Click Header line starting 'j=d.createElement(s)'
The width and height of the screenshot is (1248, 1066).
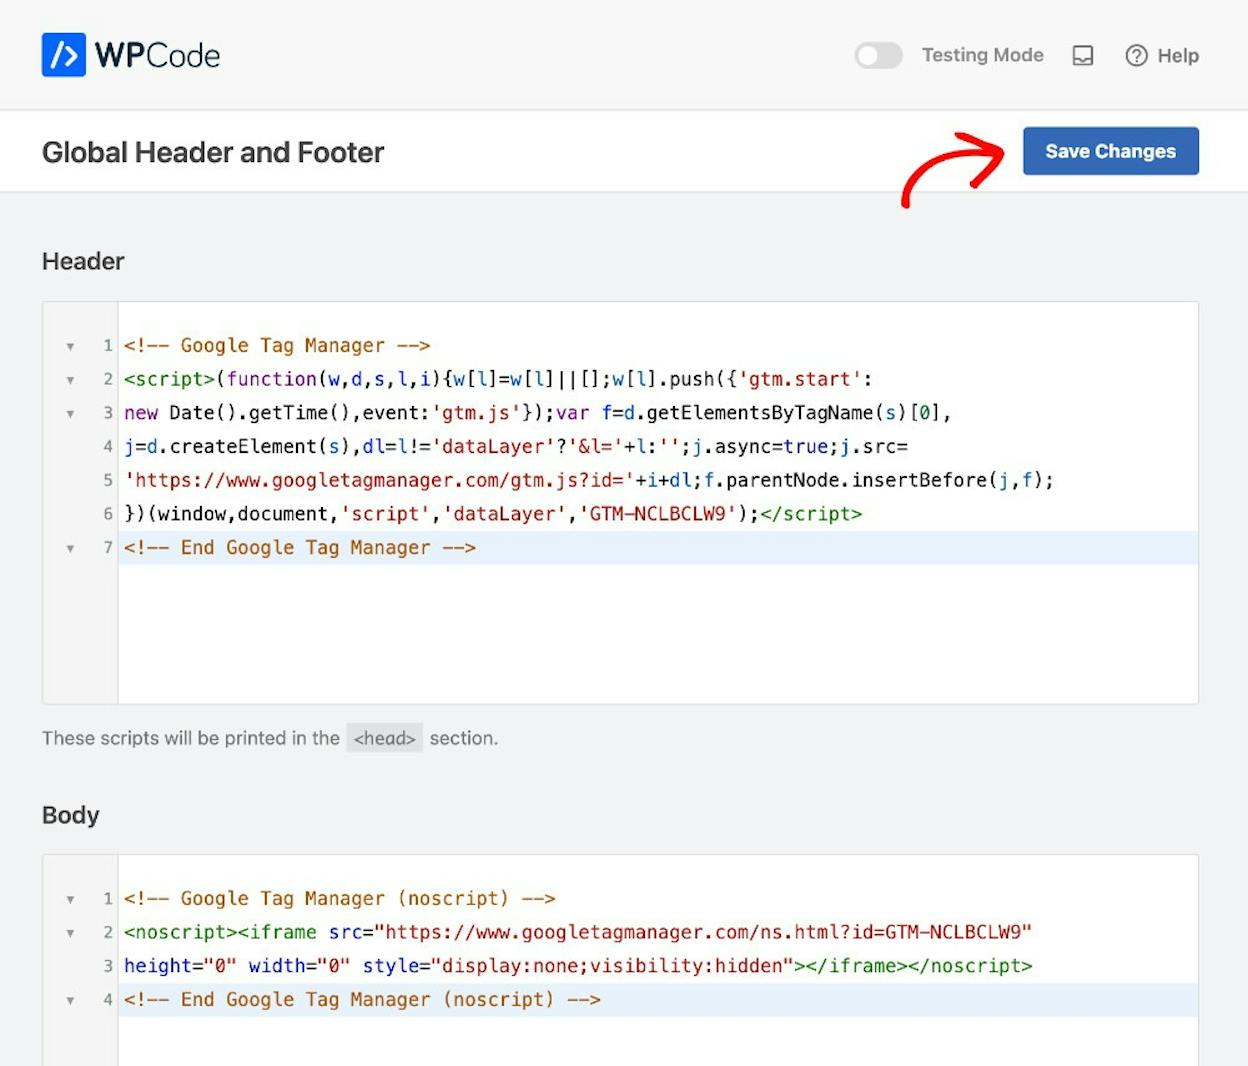click(x=516, y=446)
